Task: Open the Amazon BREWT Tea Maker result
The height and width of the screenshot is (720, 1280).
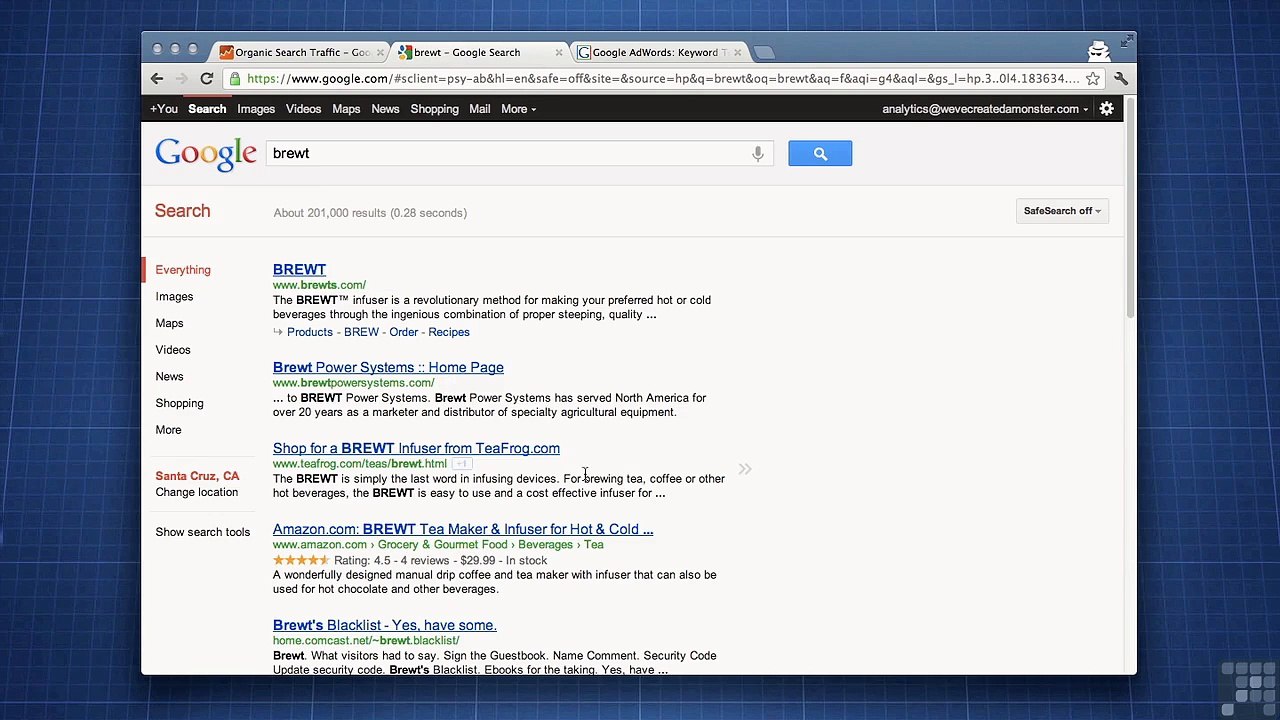Action: 463,529
